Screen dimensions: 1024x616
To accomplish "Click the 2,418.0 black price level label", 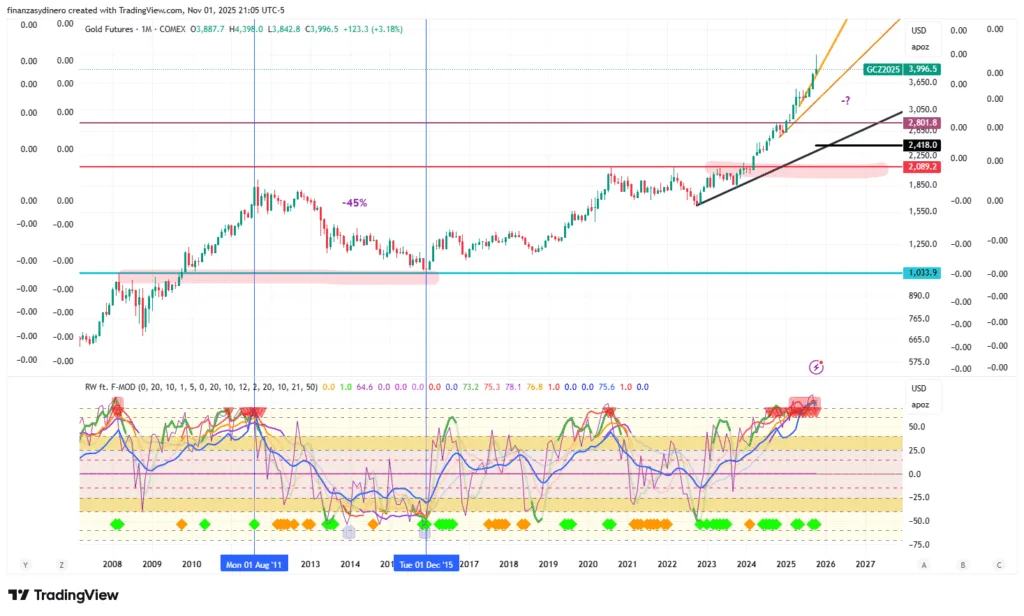I will tap(920, 145).
